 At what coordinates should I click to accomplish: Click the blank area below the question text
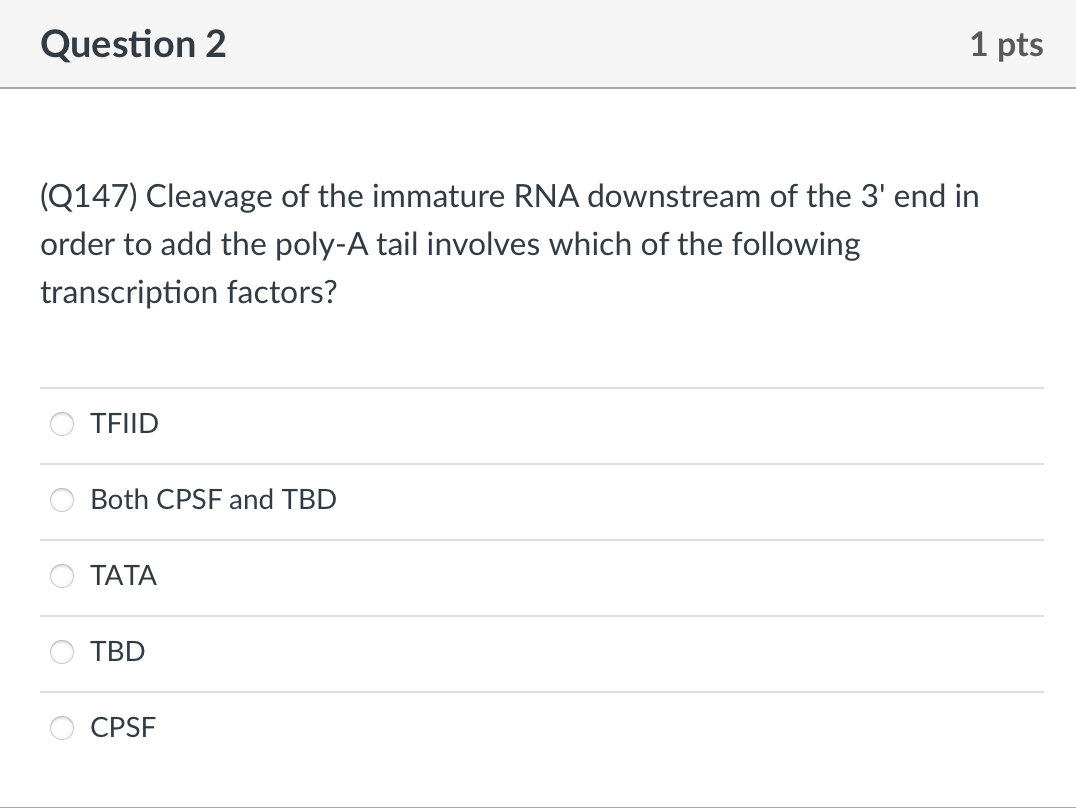click(538, 345)
